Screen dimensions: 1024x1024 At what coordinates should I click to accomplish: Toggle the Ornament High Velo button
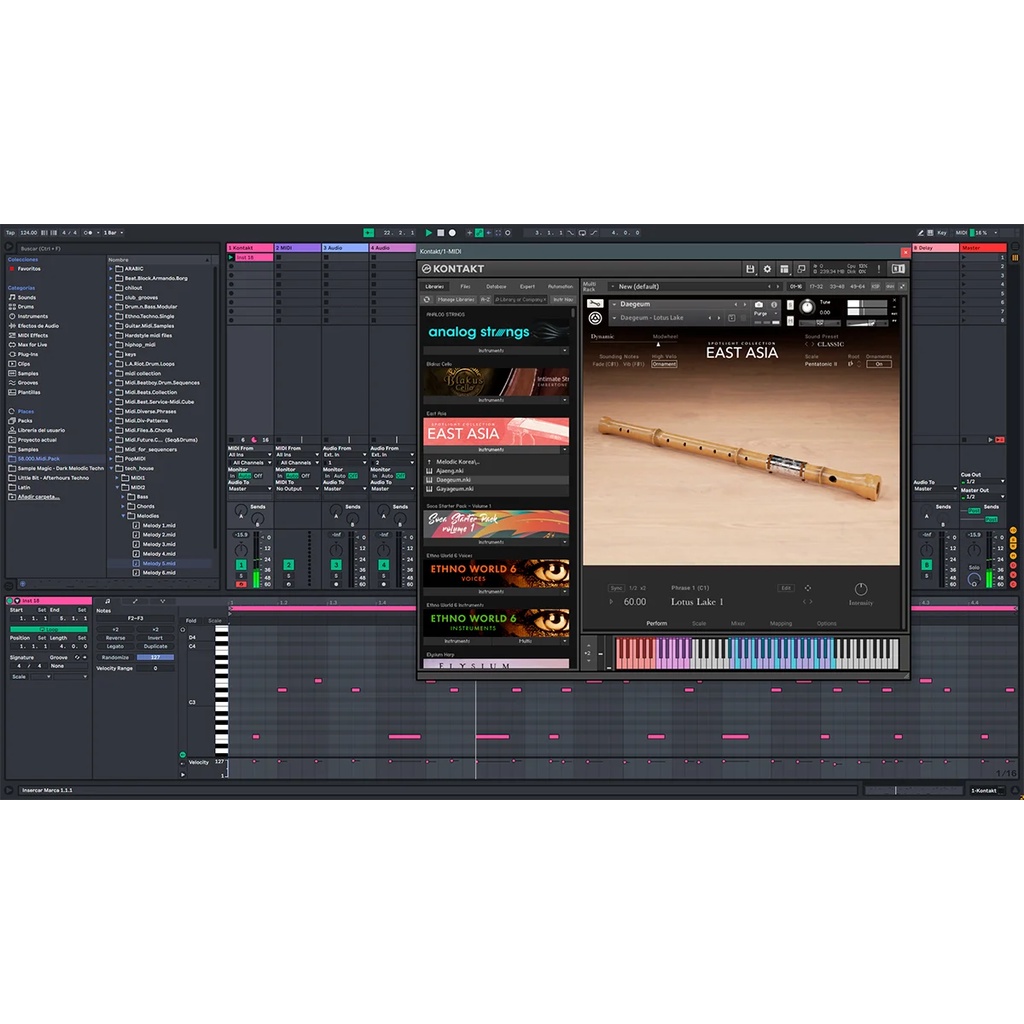664,364
